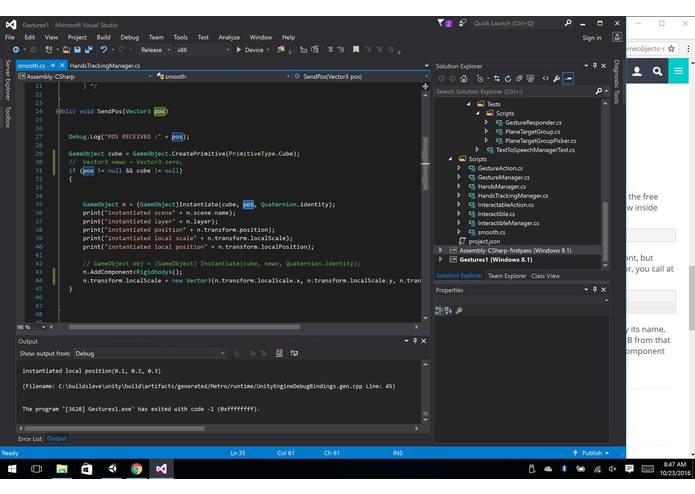
Task: Click Refresh icon in Solution Explorer toolbar
Action: 508,78
